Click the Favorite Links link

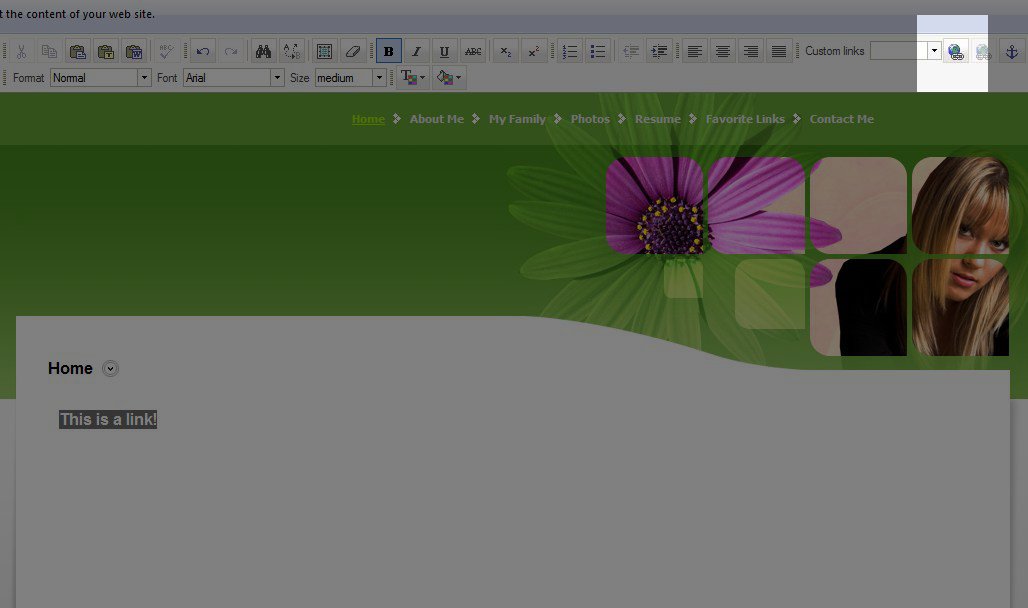[x=745, y=119]
